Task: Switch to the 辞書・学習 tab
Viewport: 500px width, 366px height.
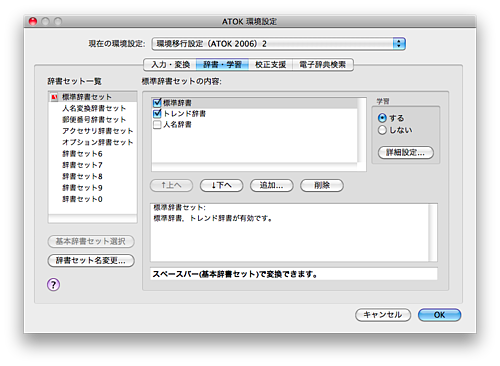Action: (222, 65)
